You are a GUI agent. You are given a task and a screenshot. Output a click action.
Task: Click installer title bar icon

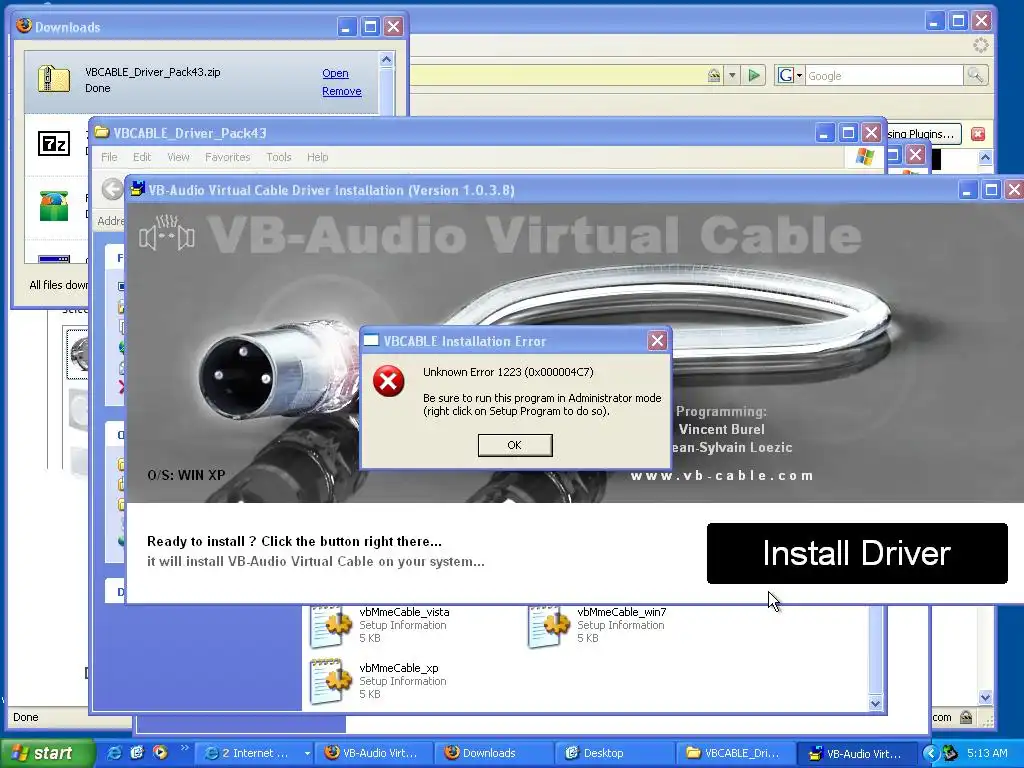coord(136,189)
